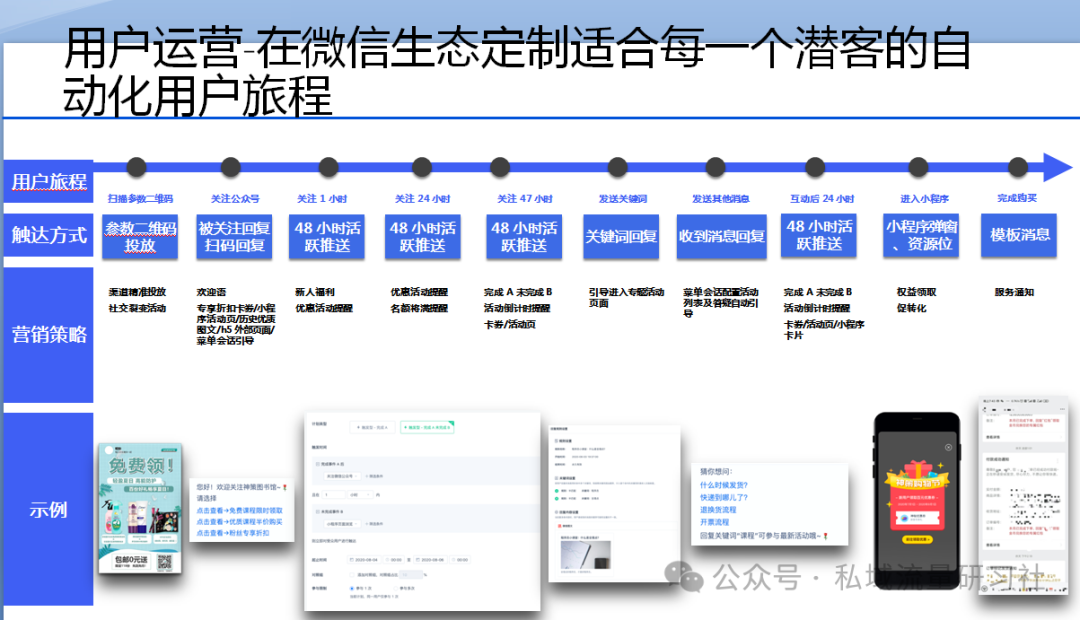Click the 被关注回复扫码回复 box
Viewport: 1080px width, 620px height.
(x=234, y=236)
